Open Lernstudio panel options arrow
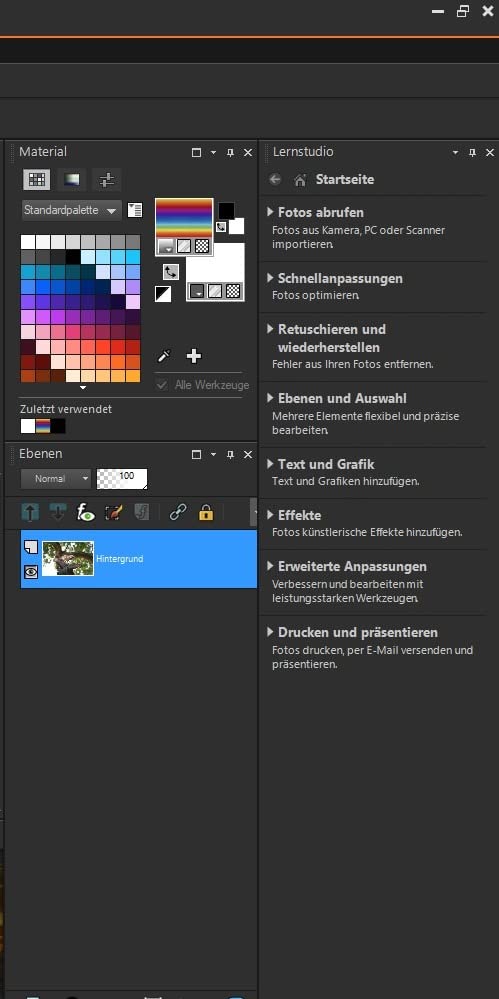The image size is (499, 999). pos(455,153)
